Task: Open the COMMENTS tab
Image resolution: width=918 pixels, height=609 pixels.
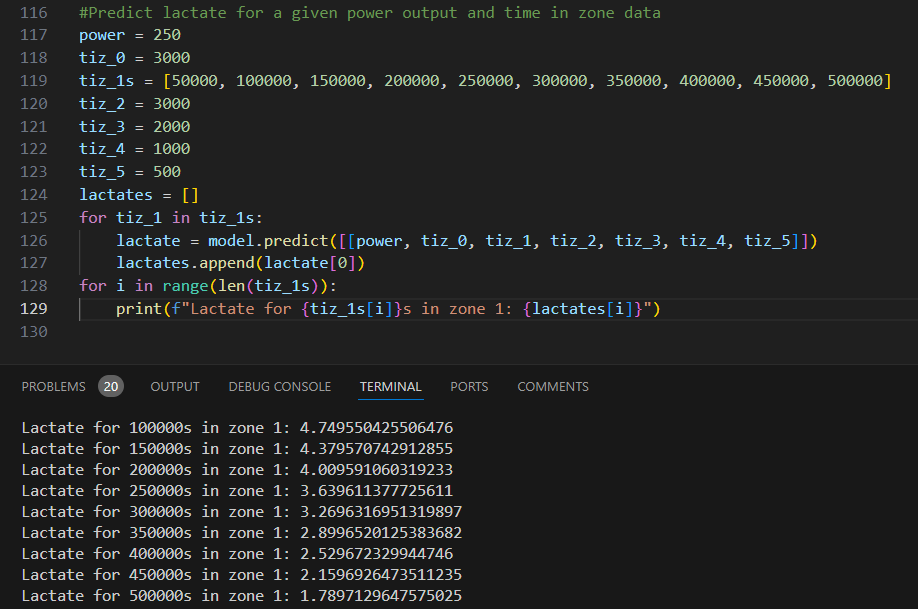Action: [x=553, y=386]
